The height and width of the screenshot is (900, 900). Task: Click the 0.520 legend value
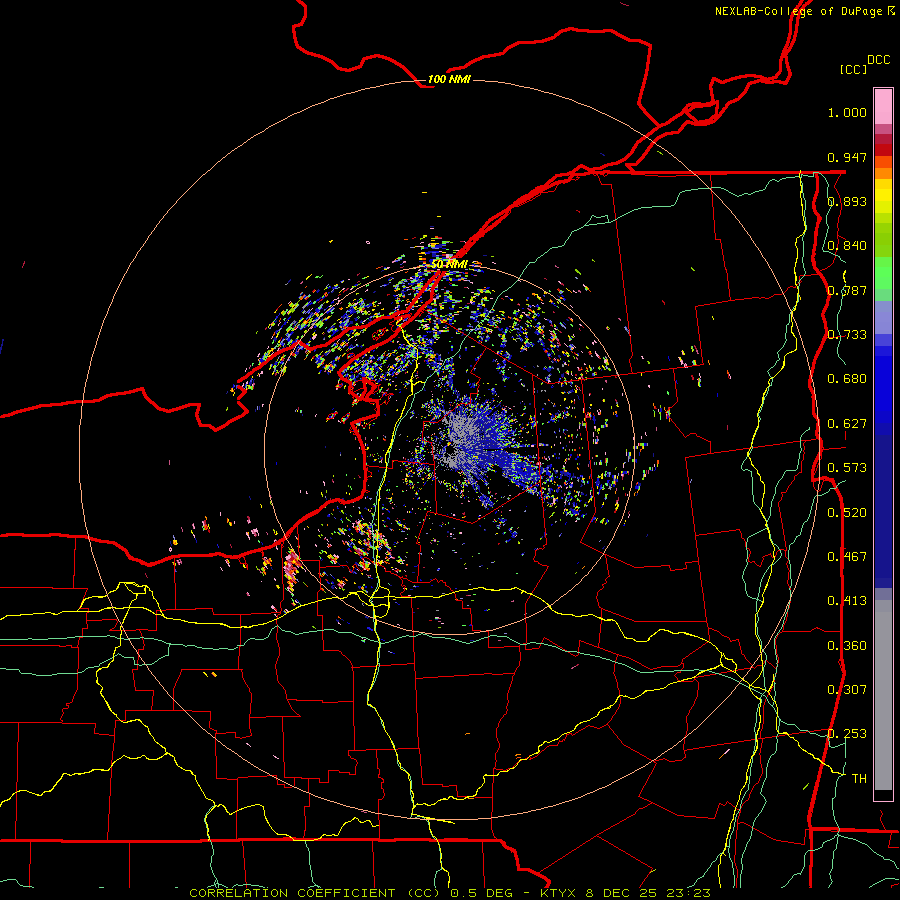point(847,513)
